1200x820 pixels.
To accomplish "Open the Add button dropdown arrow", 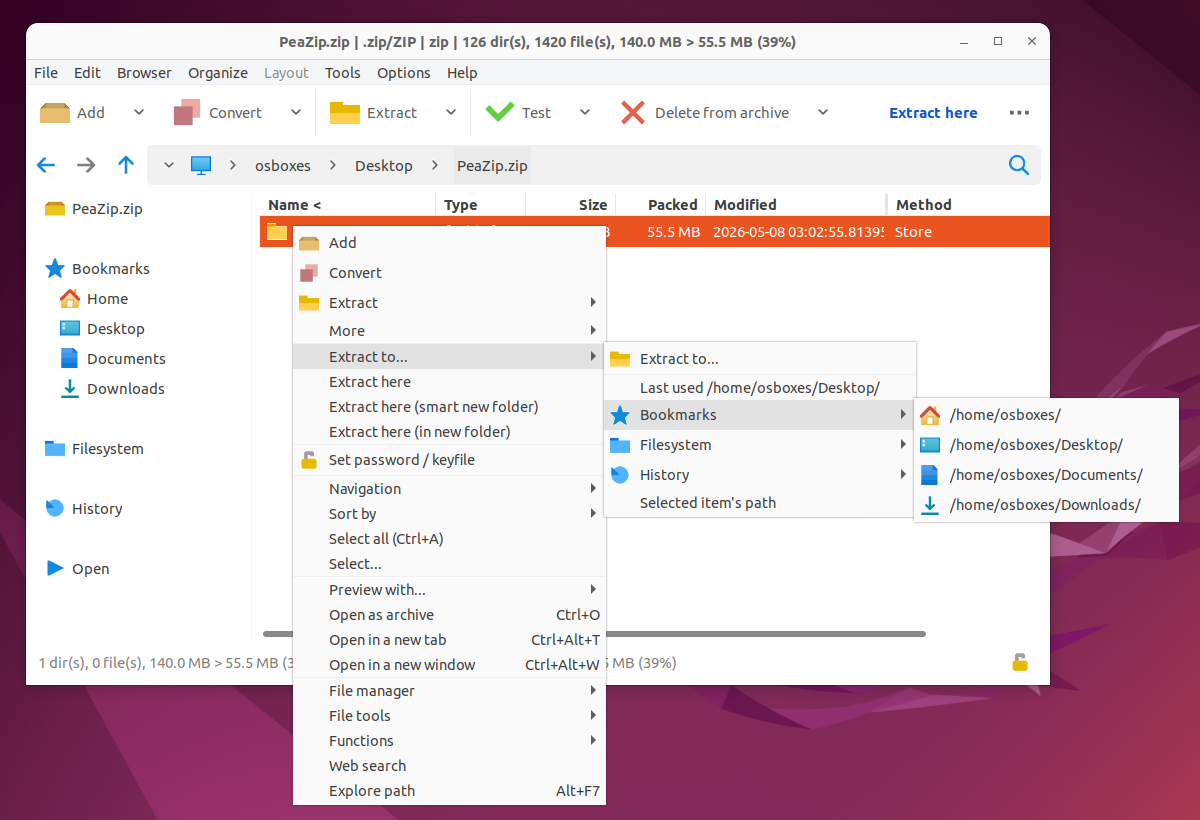I will [x=139, y=113].
